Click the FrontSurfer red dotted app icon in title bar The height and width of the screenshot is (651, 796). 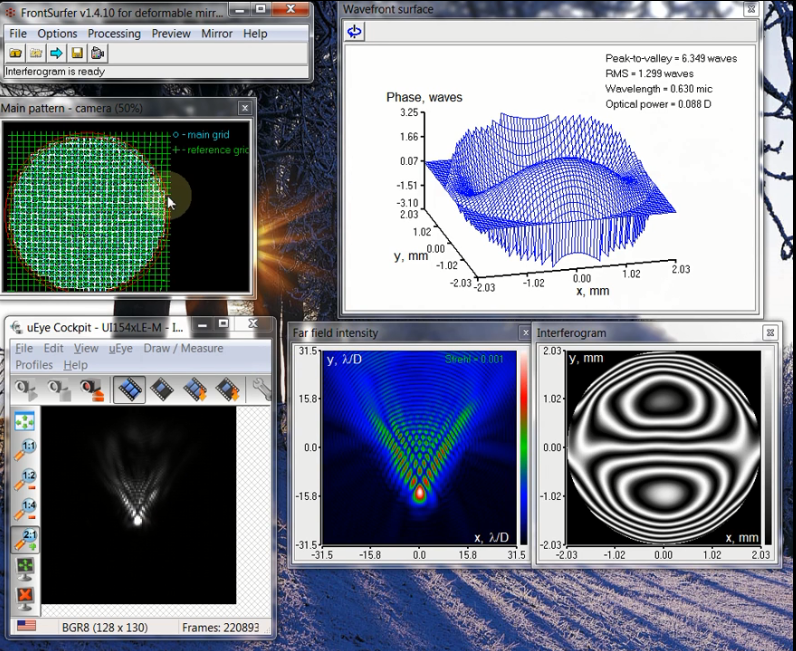[x=10, y=13]
